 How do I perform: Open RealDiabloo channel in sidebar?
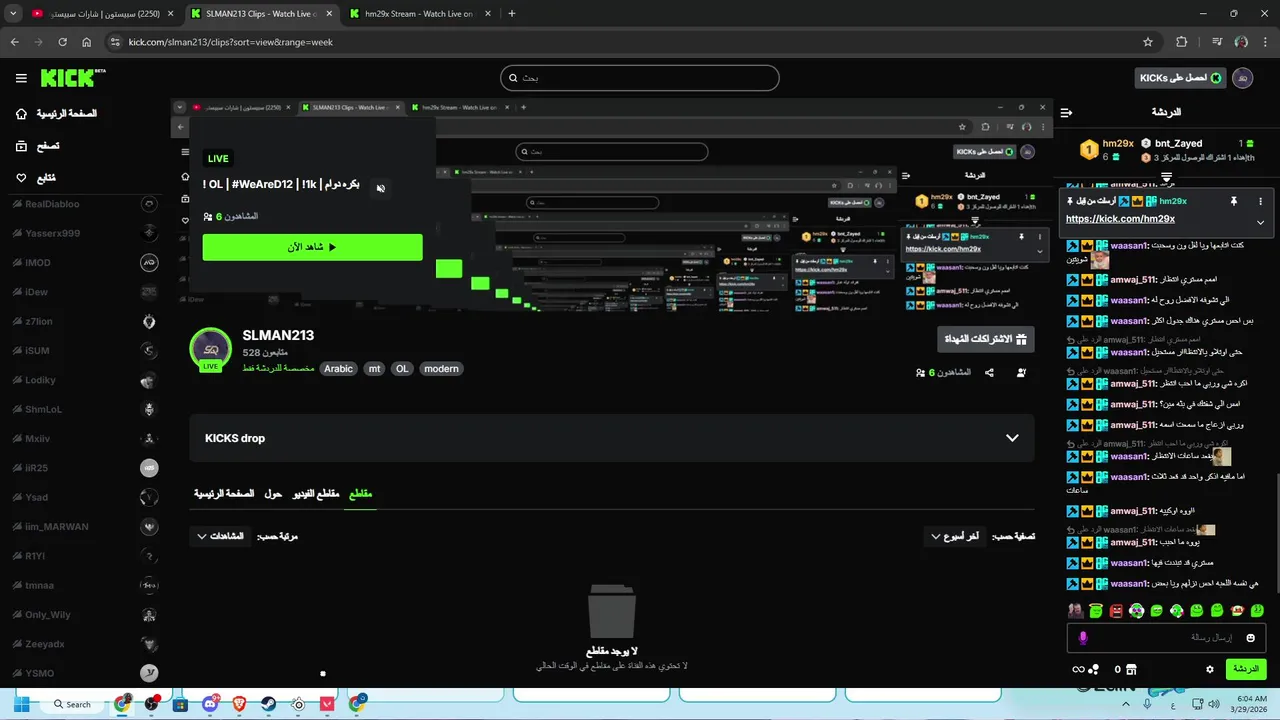click(x=85, y=204)
